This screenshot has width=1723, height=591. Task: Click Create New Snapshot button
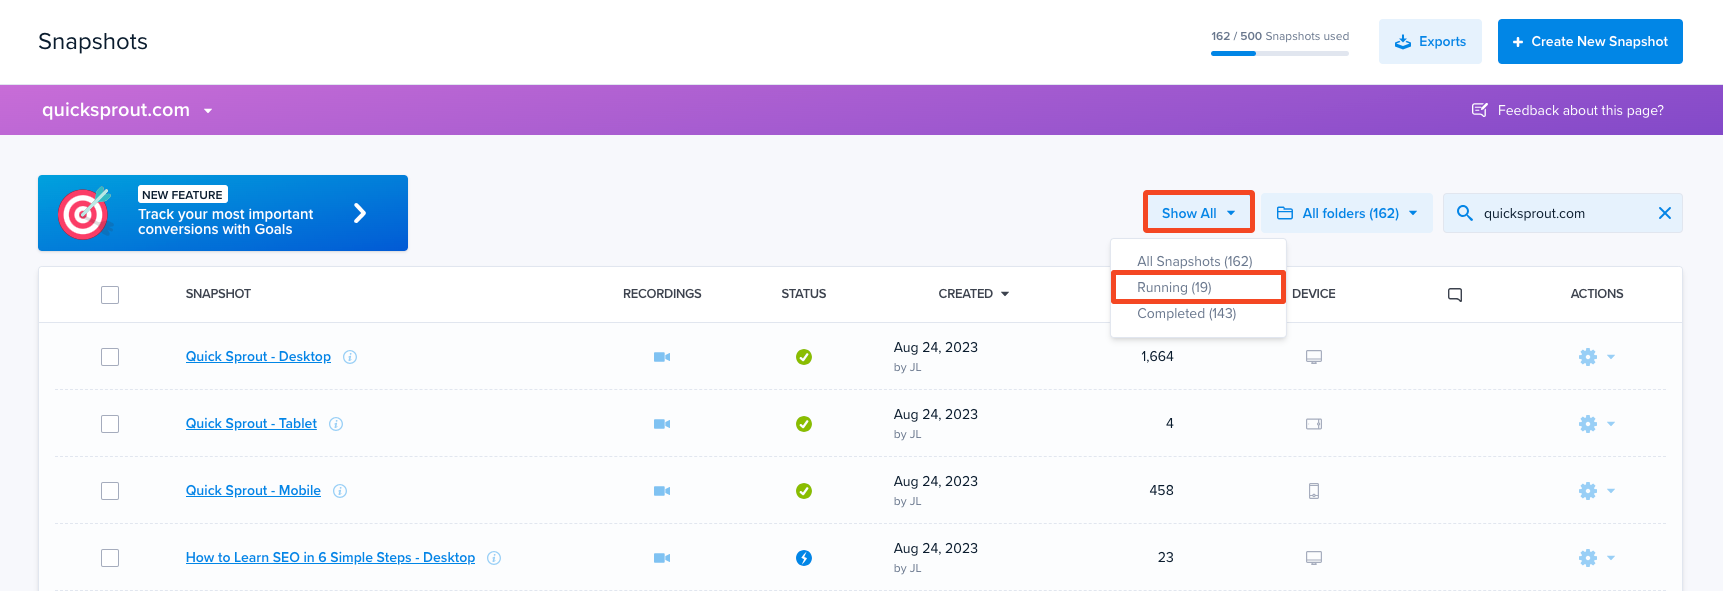point(1590,42)
